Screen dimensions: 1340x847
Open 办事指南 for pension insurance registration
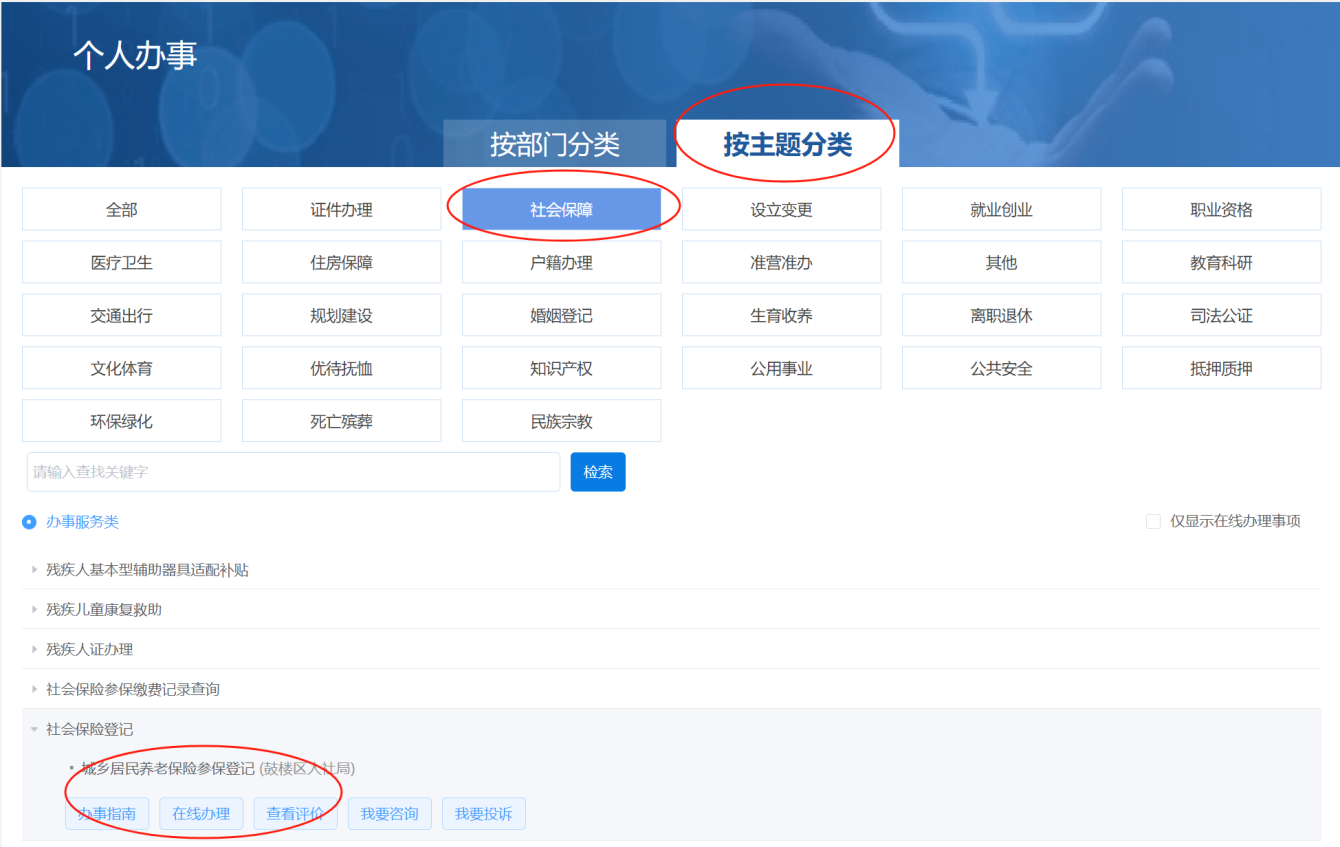point(107,813)
